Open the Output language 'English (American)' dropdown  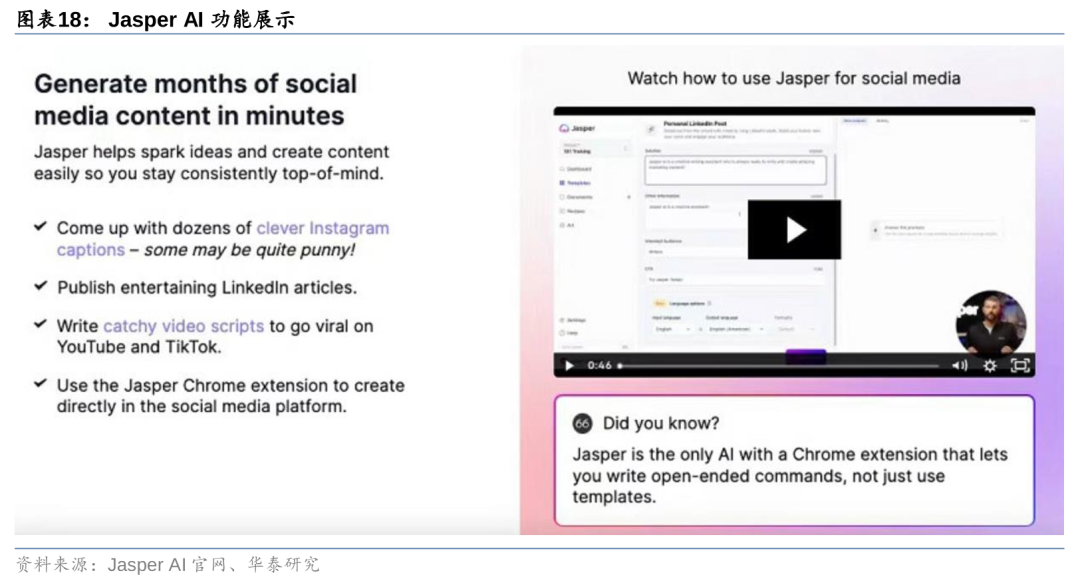(x=735, y=329)
